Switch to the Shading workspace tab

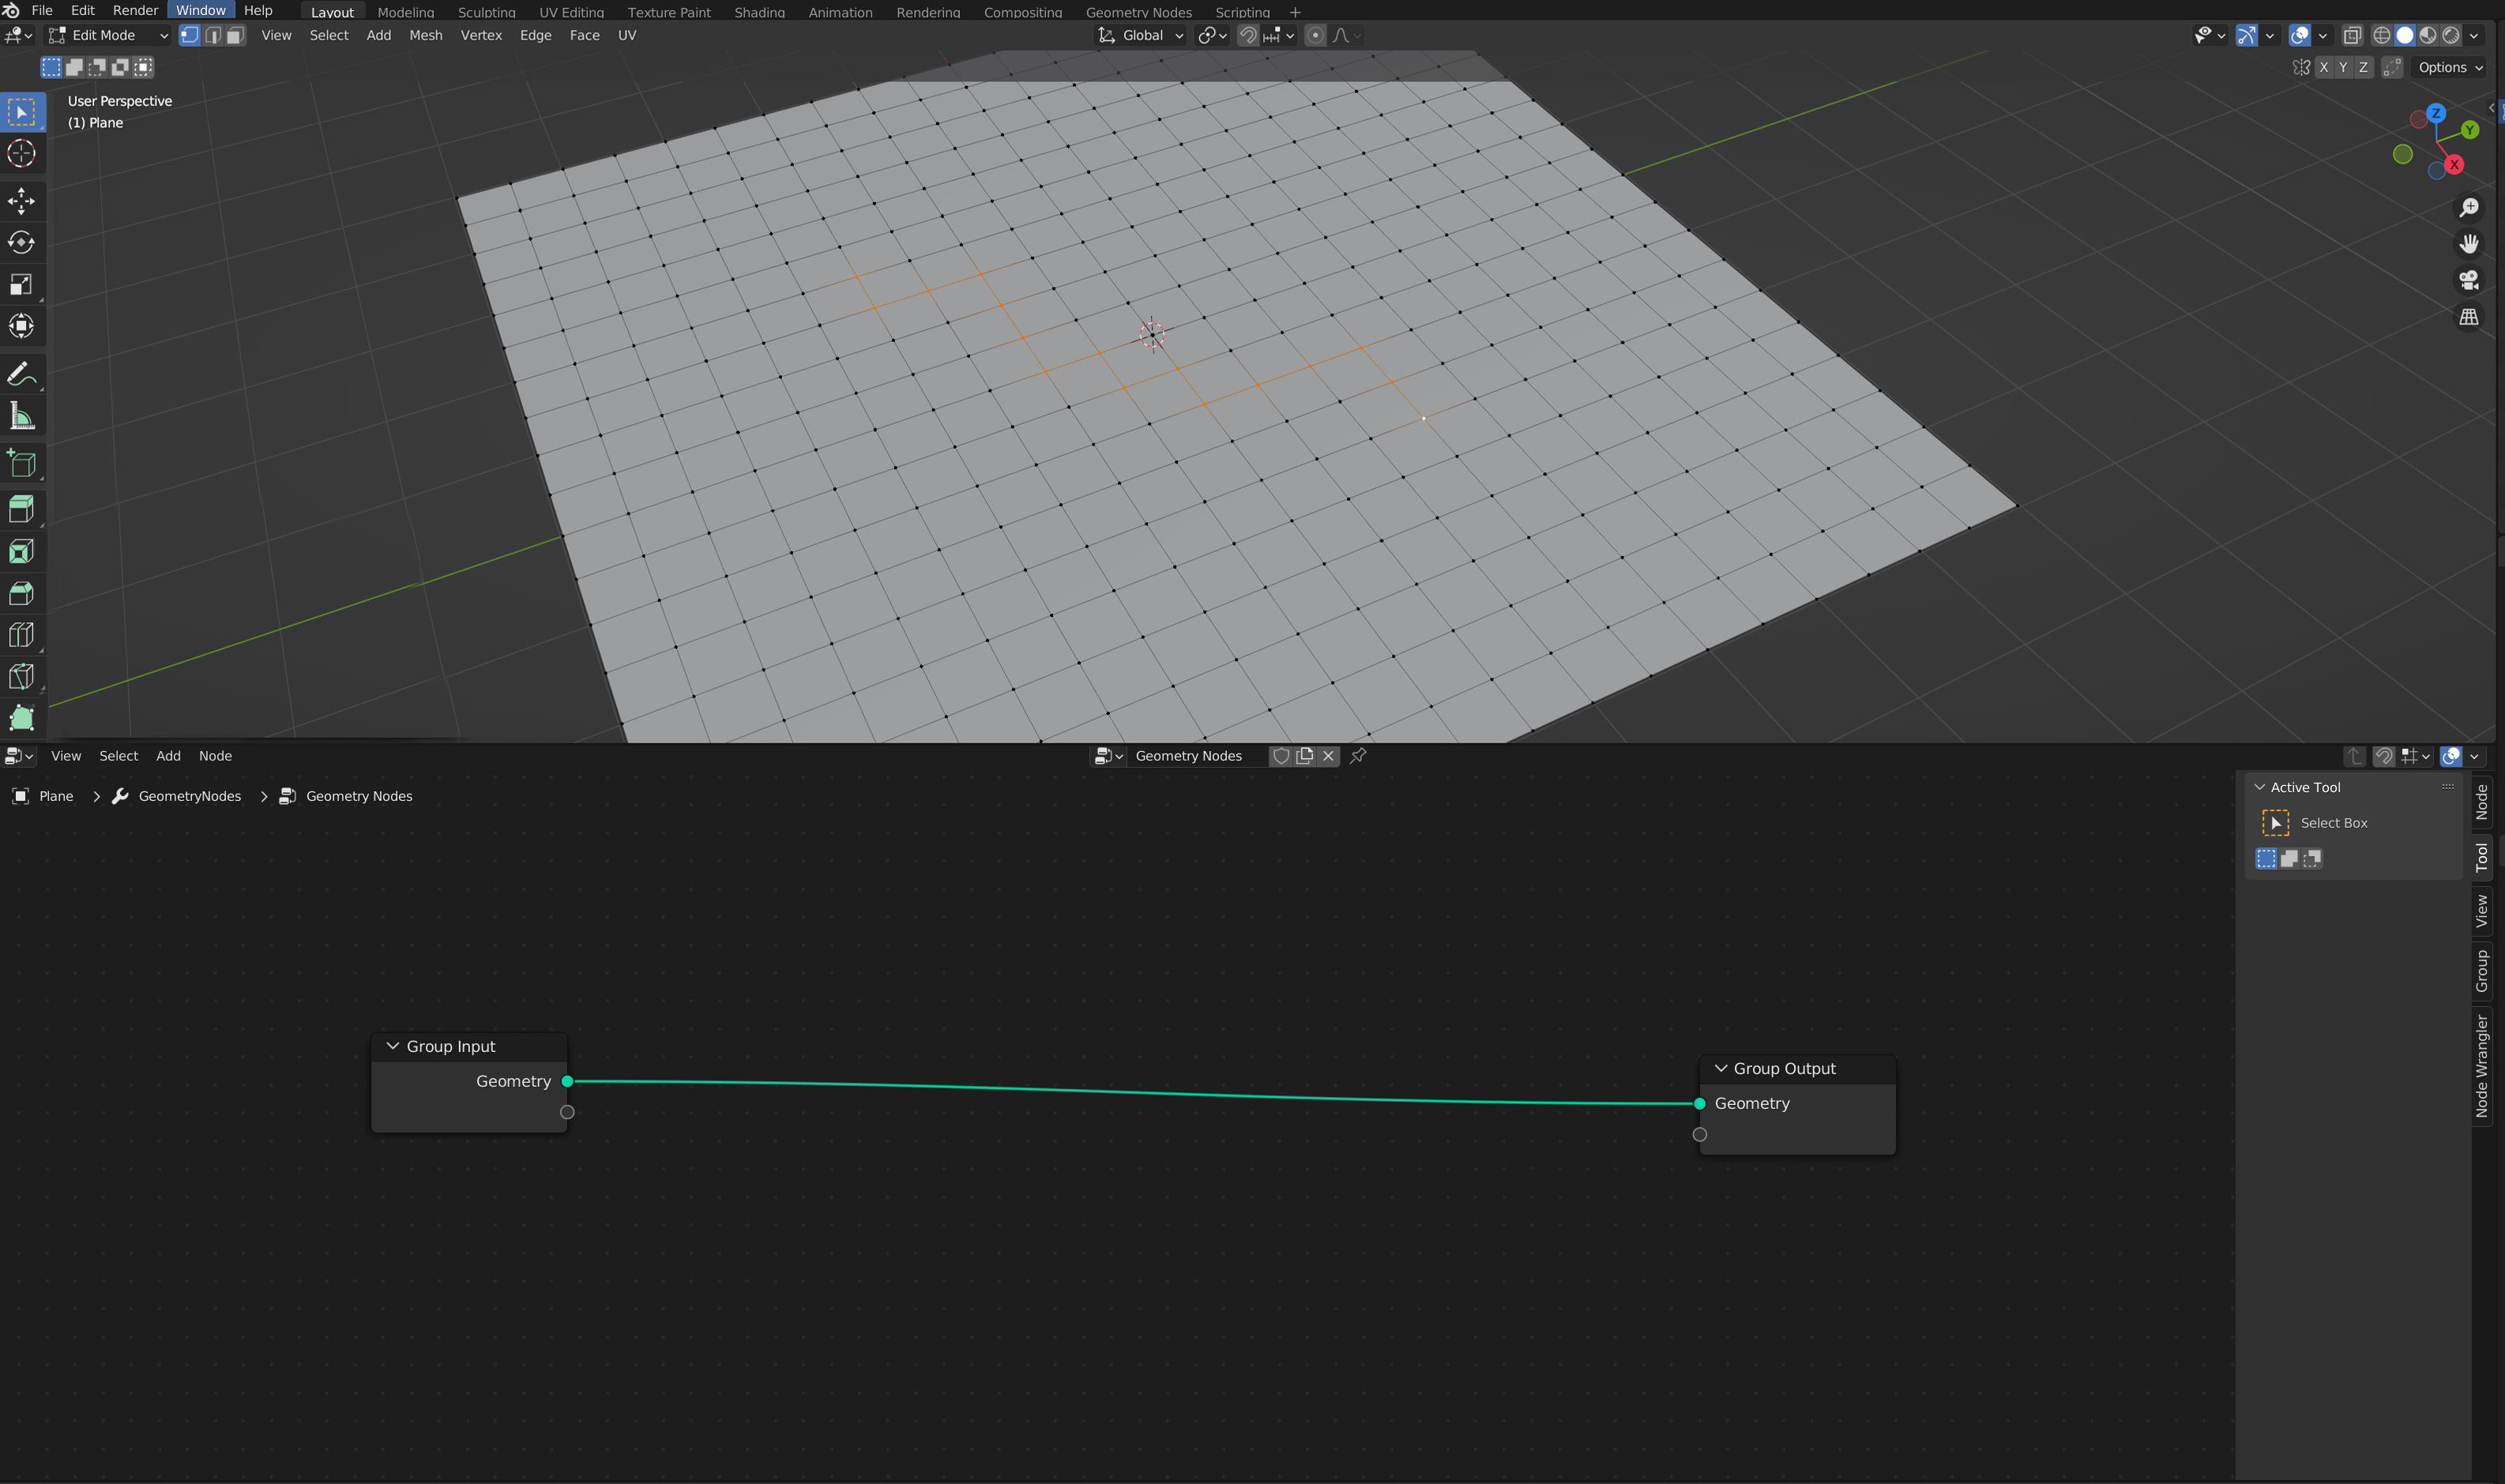click(x=759, y=12)
